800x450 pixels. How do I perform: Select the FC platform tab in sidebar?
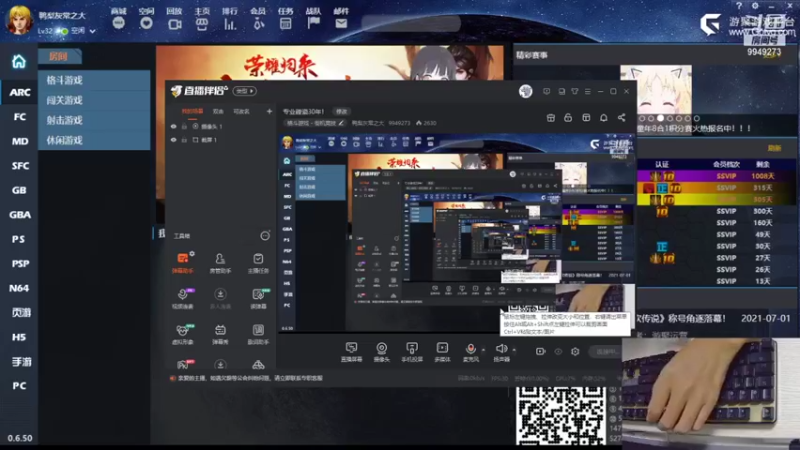point(19,117)
